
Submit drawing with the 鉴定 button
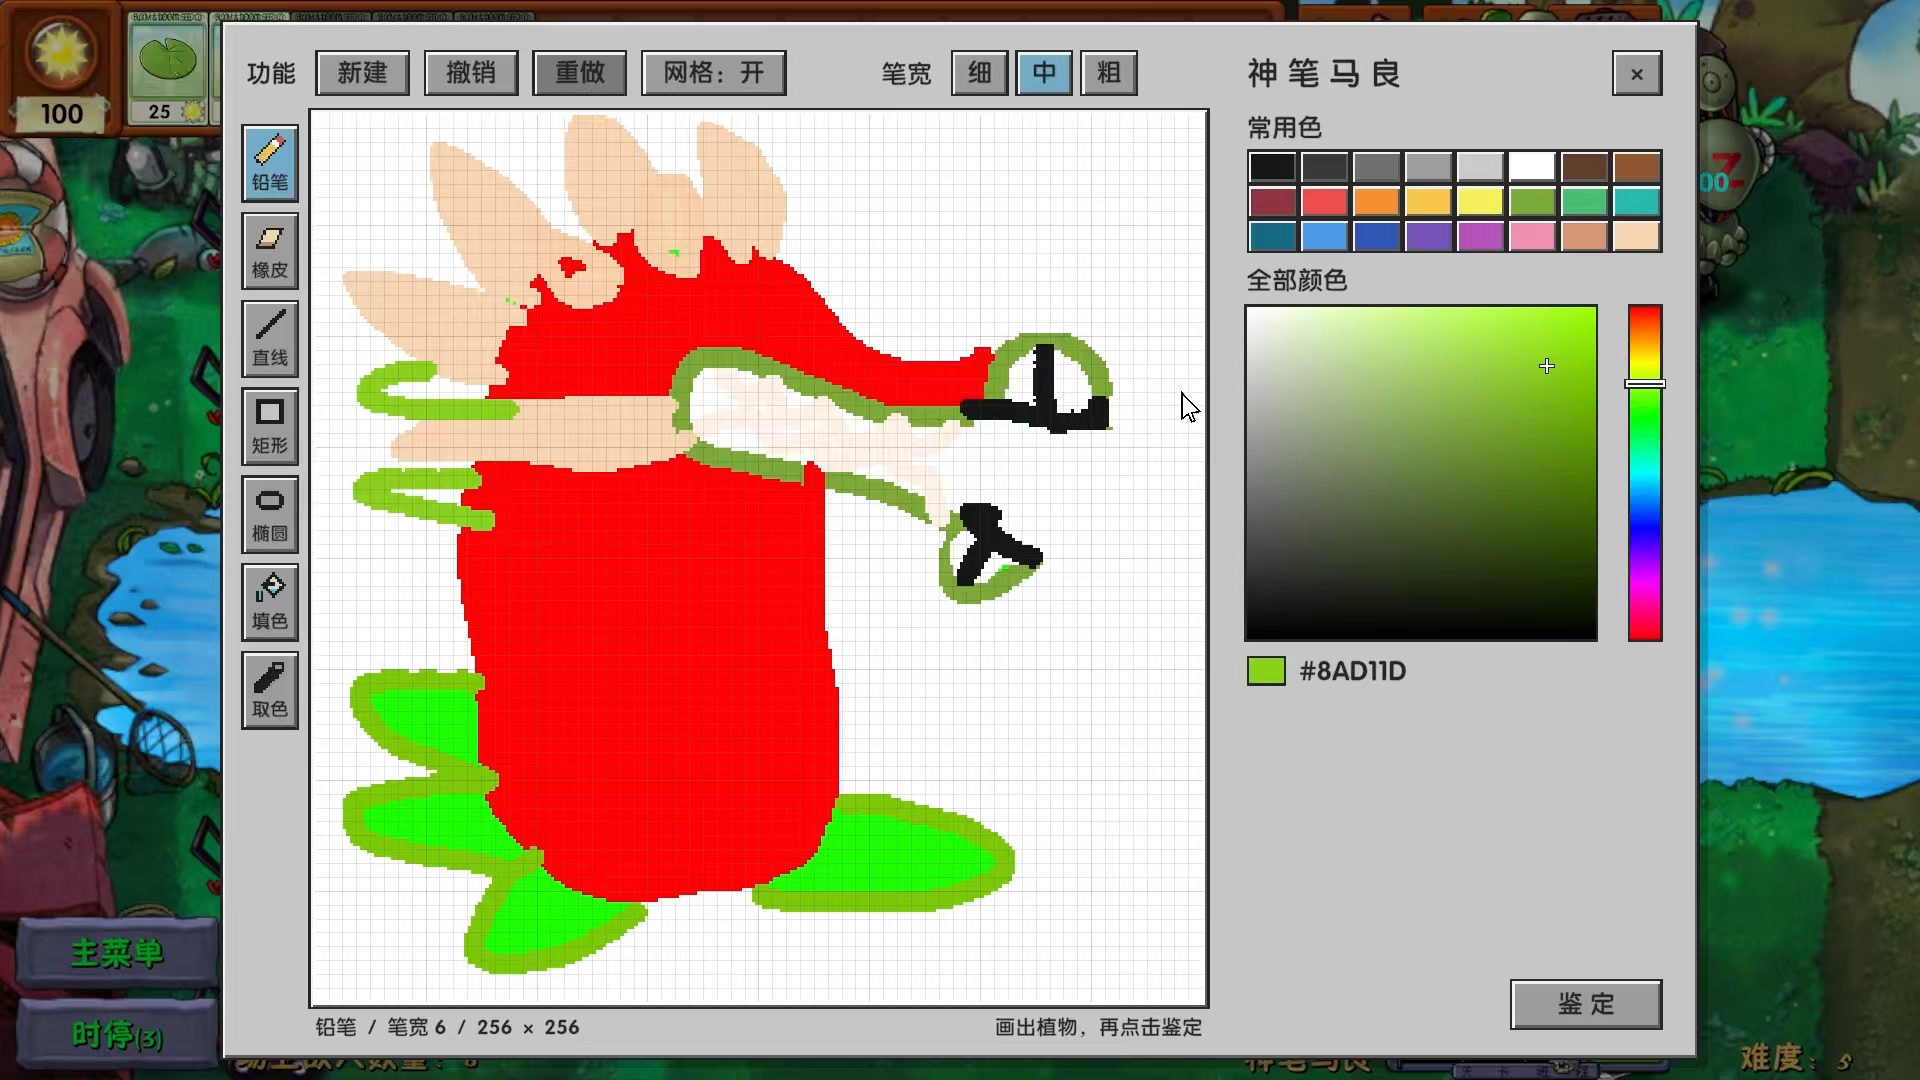[x=1586, y=1004]
